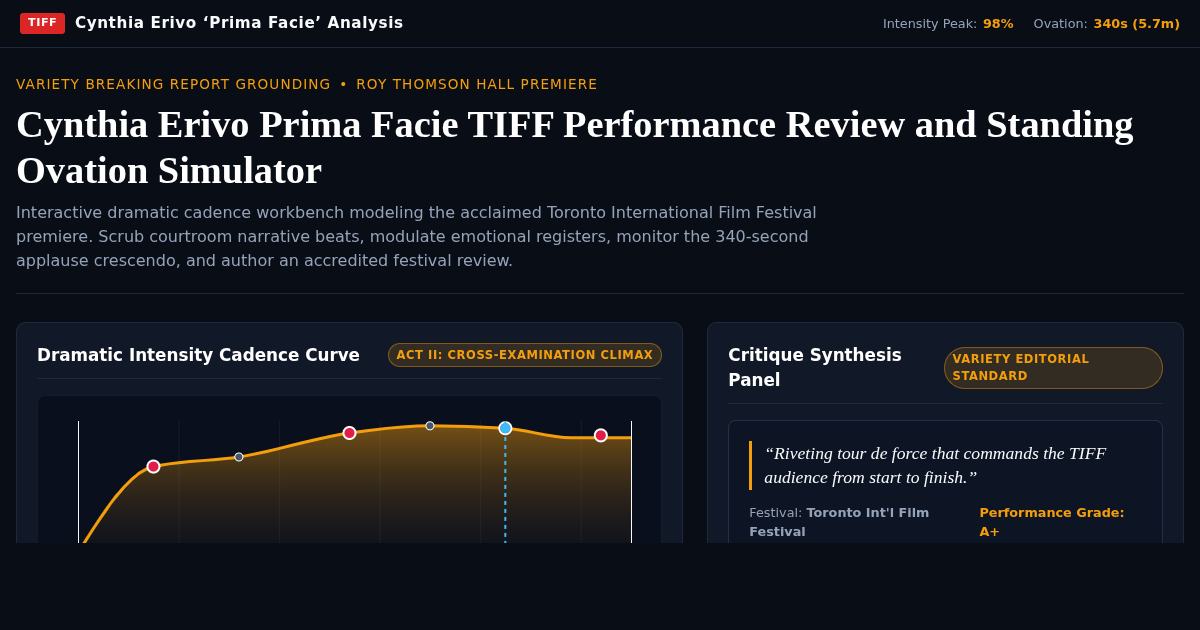Click the red TIFF logo badge
The height and width of the screenshot is (630, 1200).
pyautogui.click(x=42, y=23)
